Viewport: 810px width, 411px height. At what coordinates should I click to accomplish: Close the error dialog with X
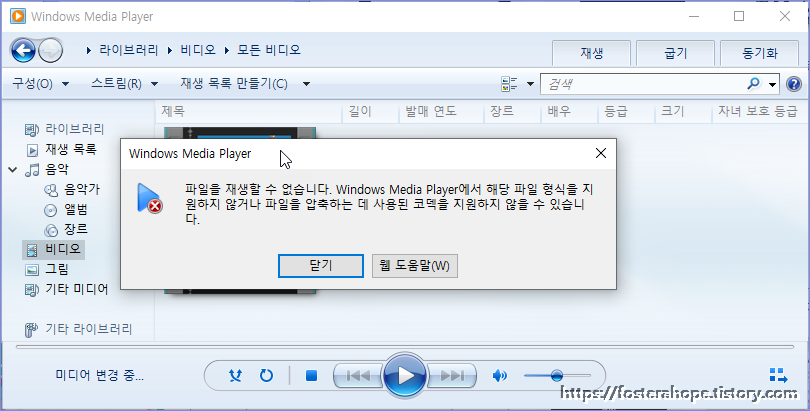600,153
